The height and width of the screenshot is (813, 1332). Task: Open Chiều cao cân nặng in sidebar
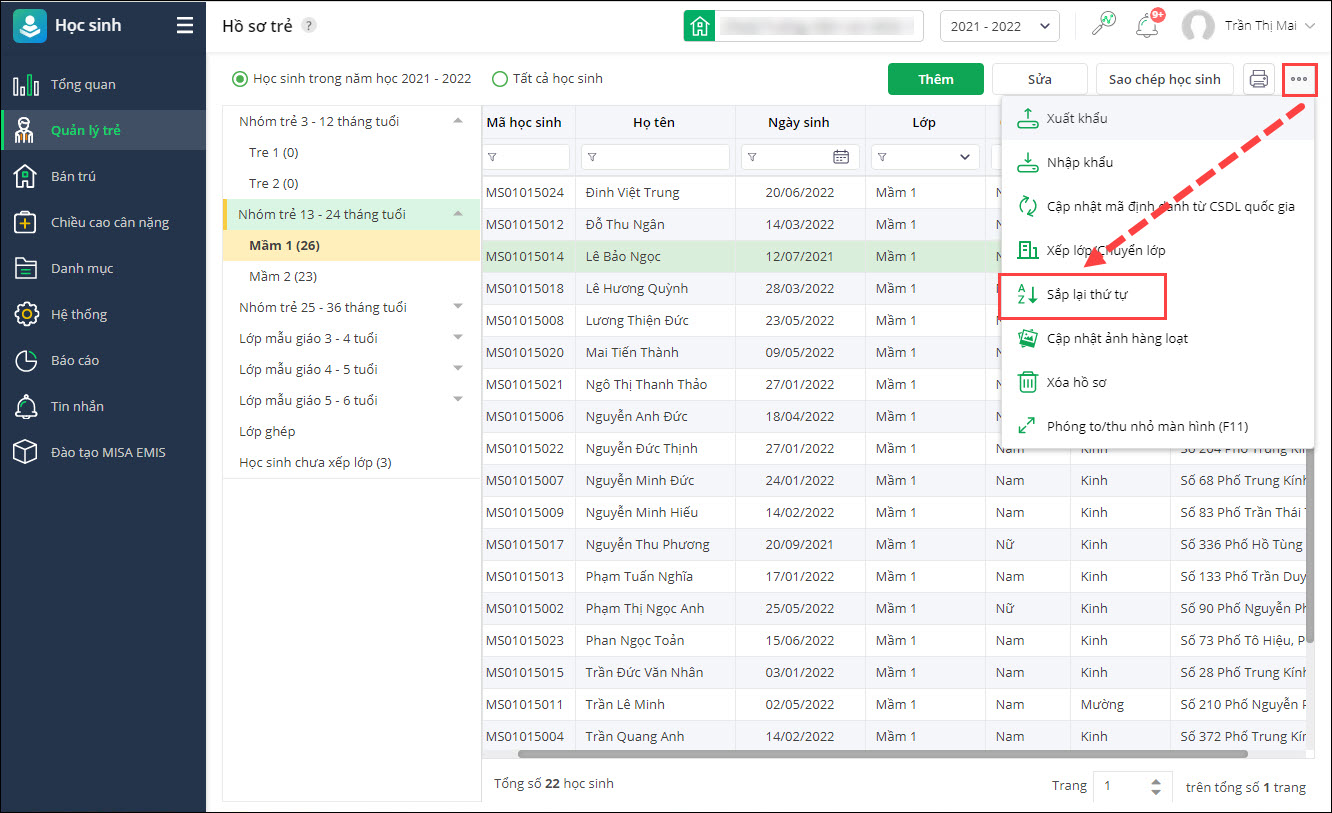[x=110, y=222]
